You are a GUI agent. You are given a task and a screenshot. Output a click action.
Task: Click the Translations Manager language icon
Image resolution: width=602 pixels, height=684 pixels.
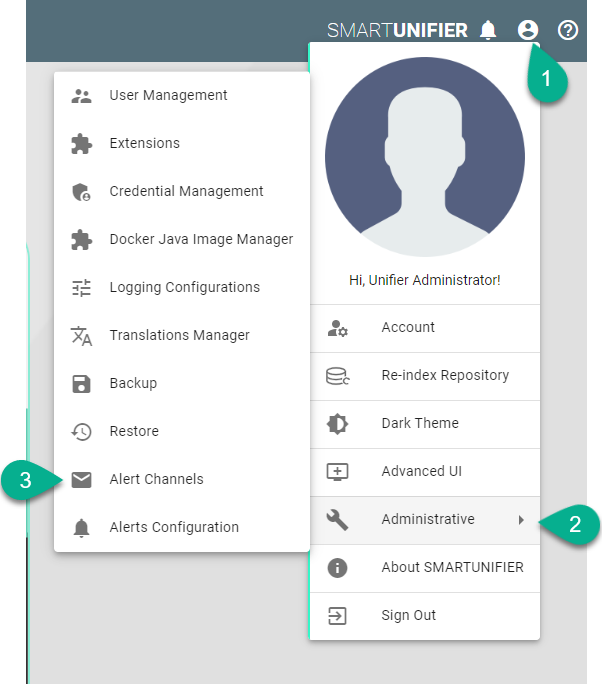82,336
